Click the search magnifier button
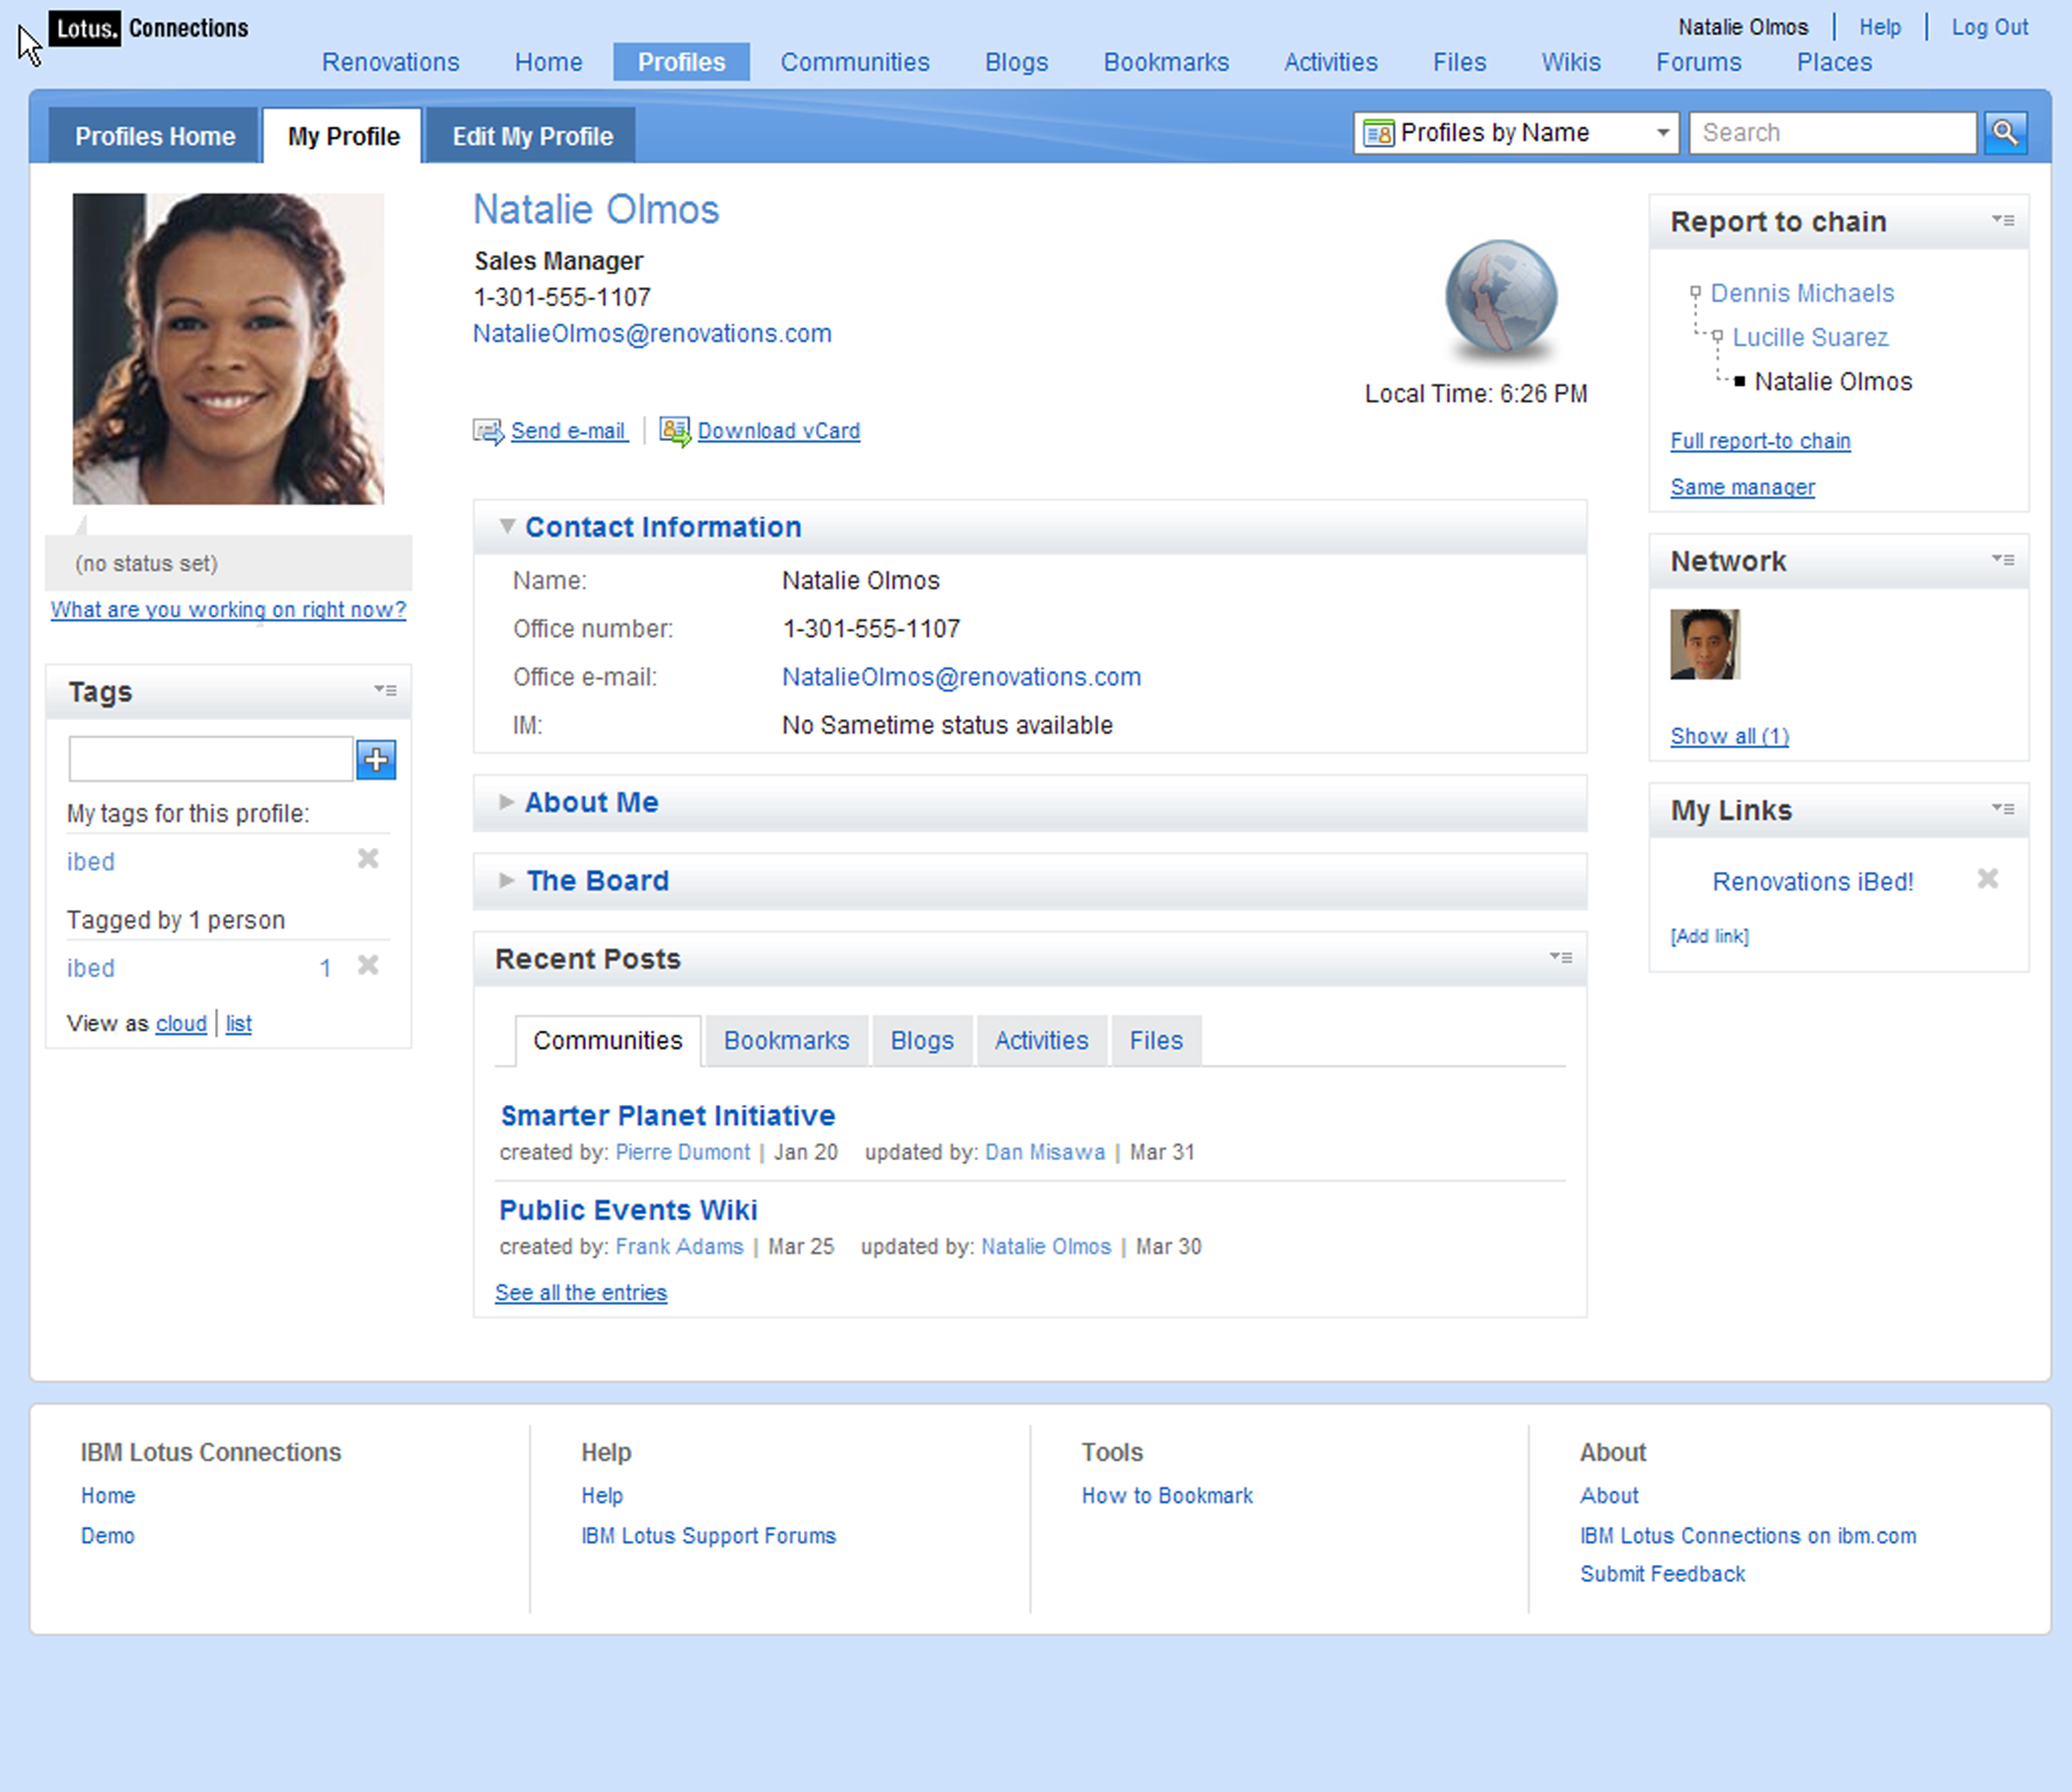Image resolution: width=2072 pixels, height=1792 pixels. (x=2005, y=133)
